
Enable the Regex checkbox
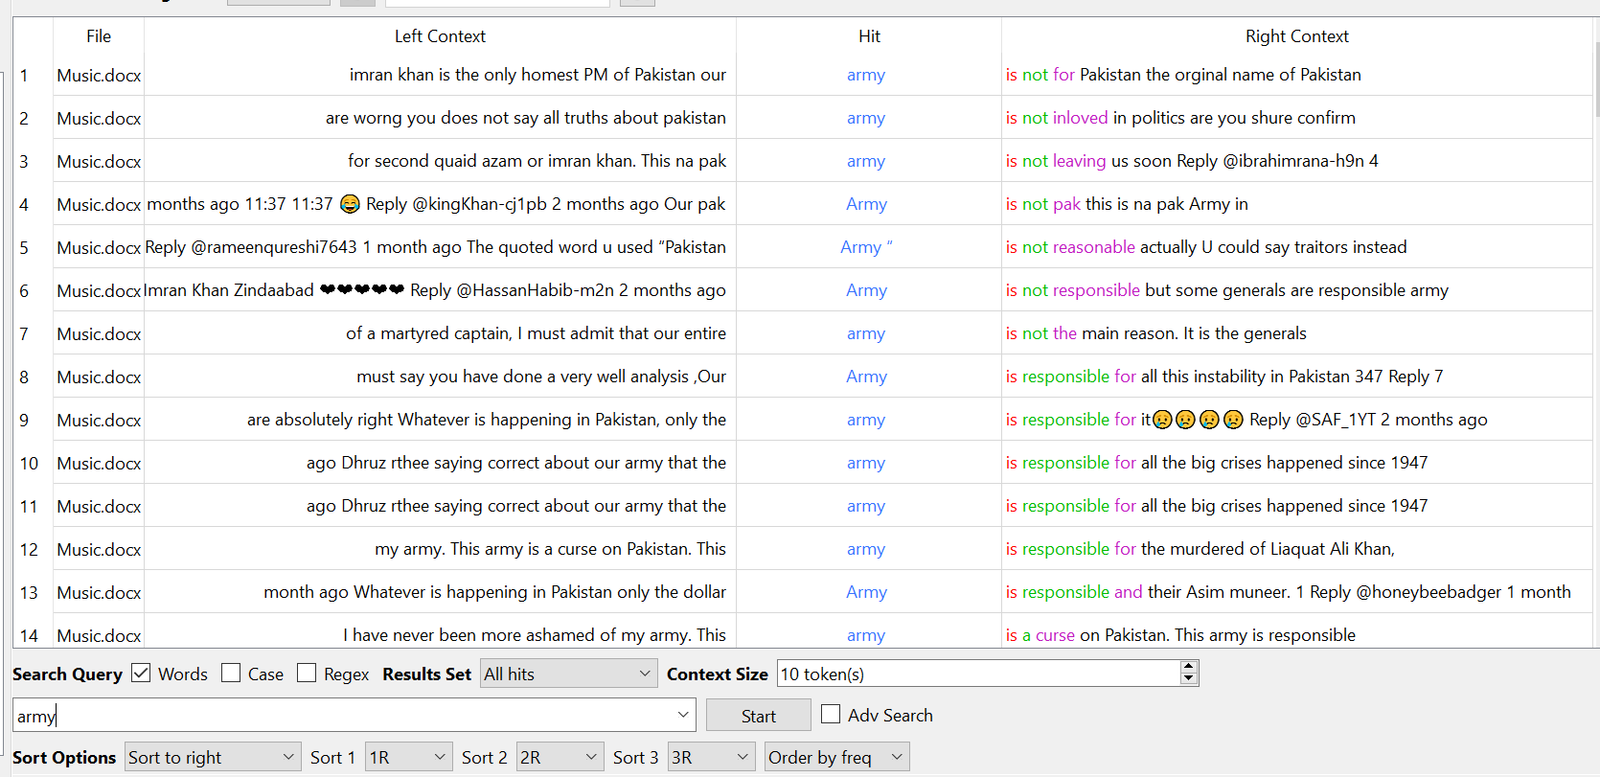307,673
